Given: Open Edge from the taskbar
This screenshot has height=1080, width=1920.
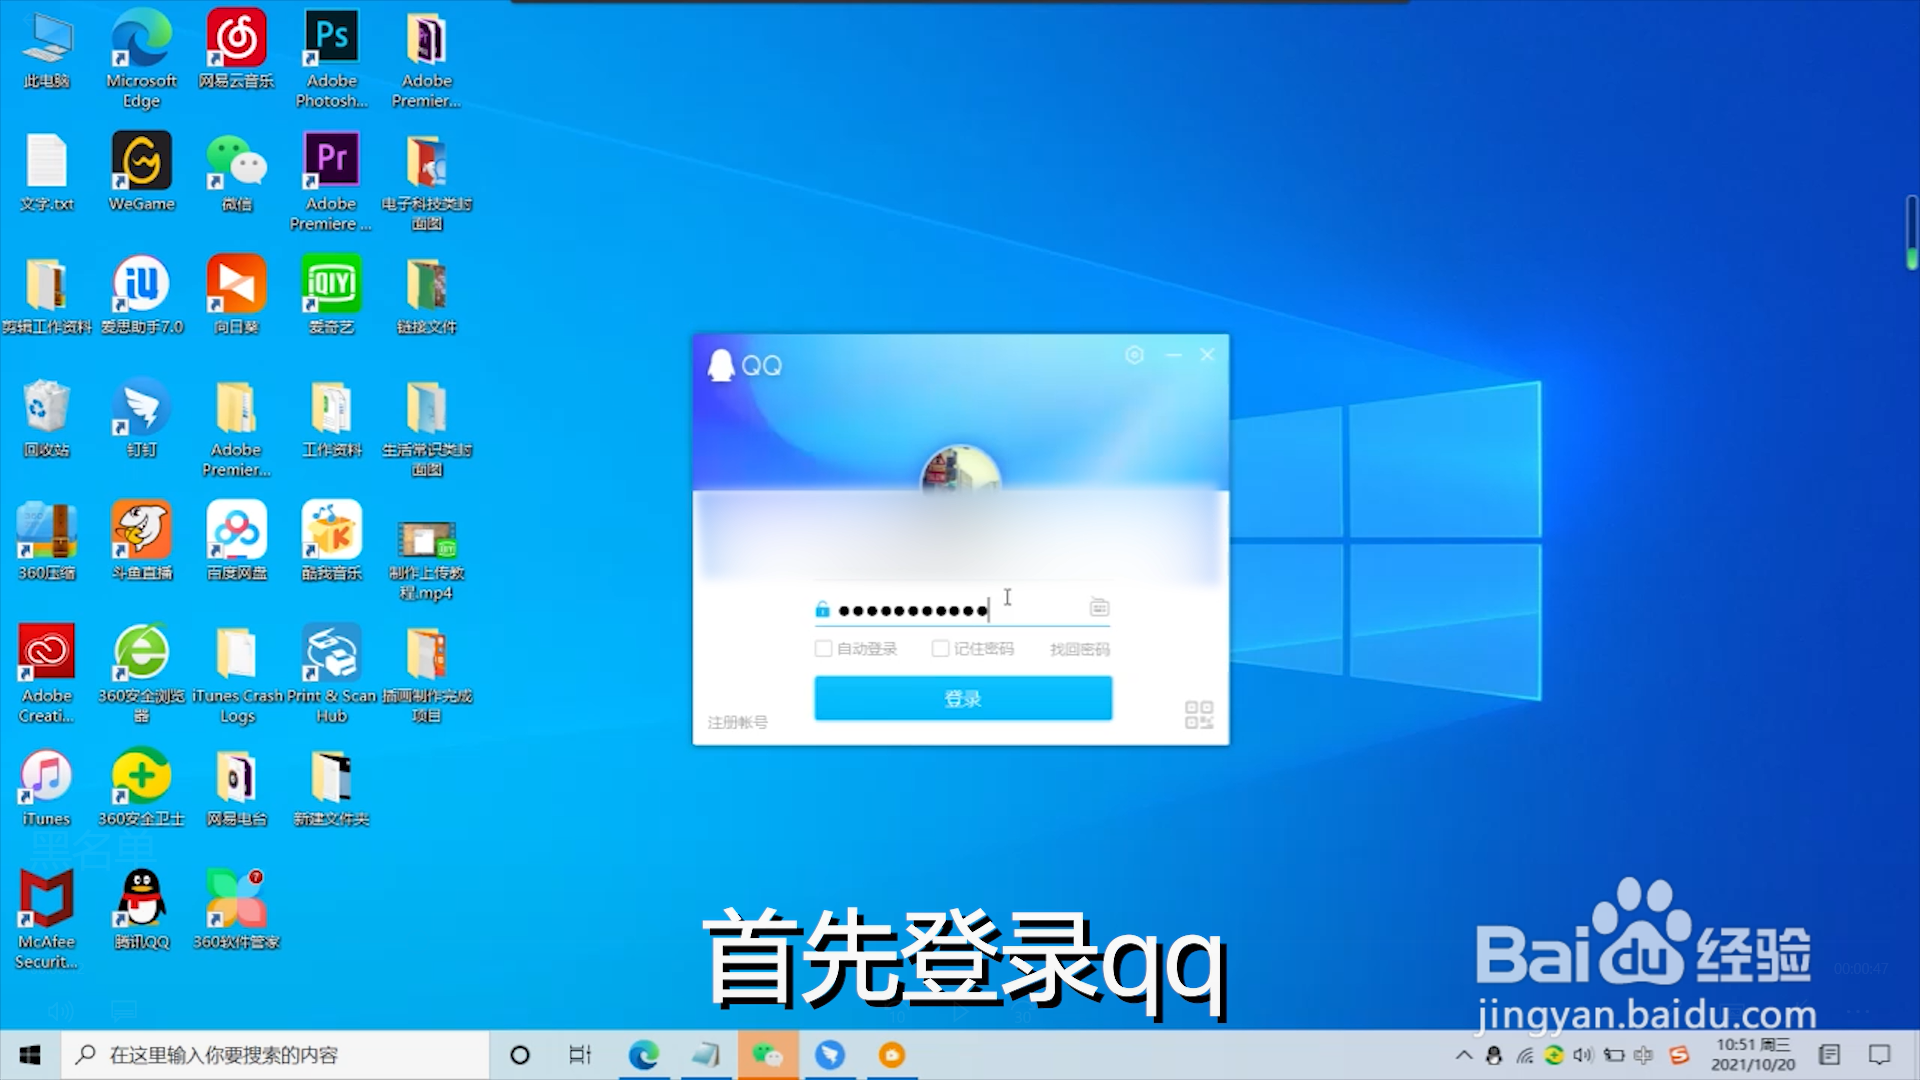Looking at the screenshot, I should (643, 1055).
